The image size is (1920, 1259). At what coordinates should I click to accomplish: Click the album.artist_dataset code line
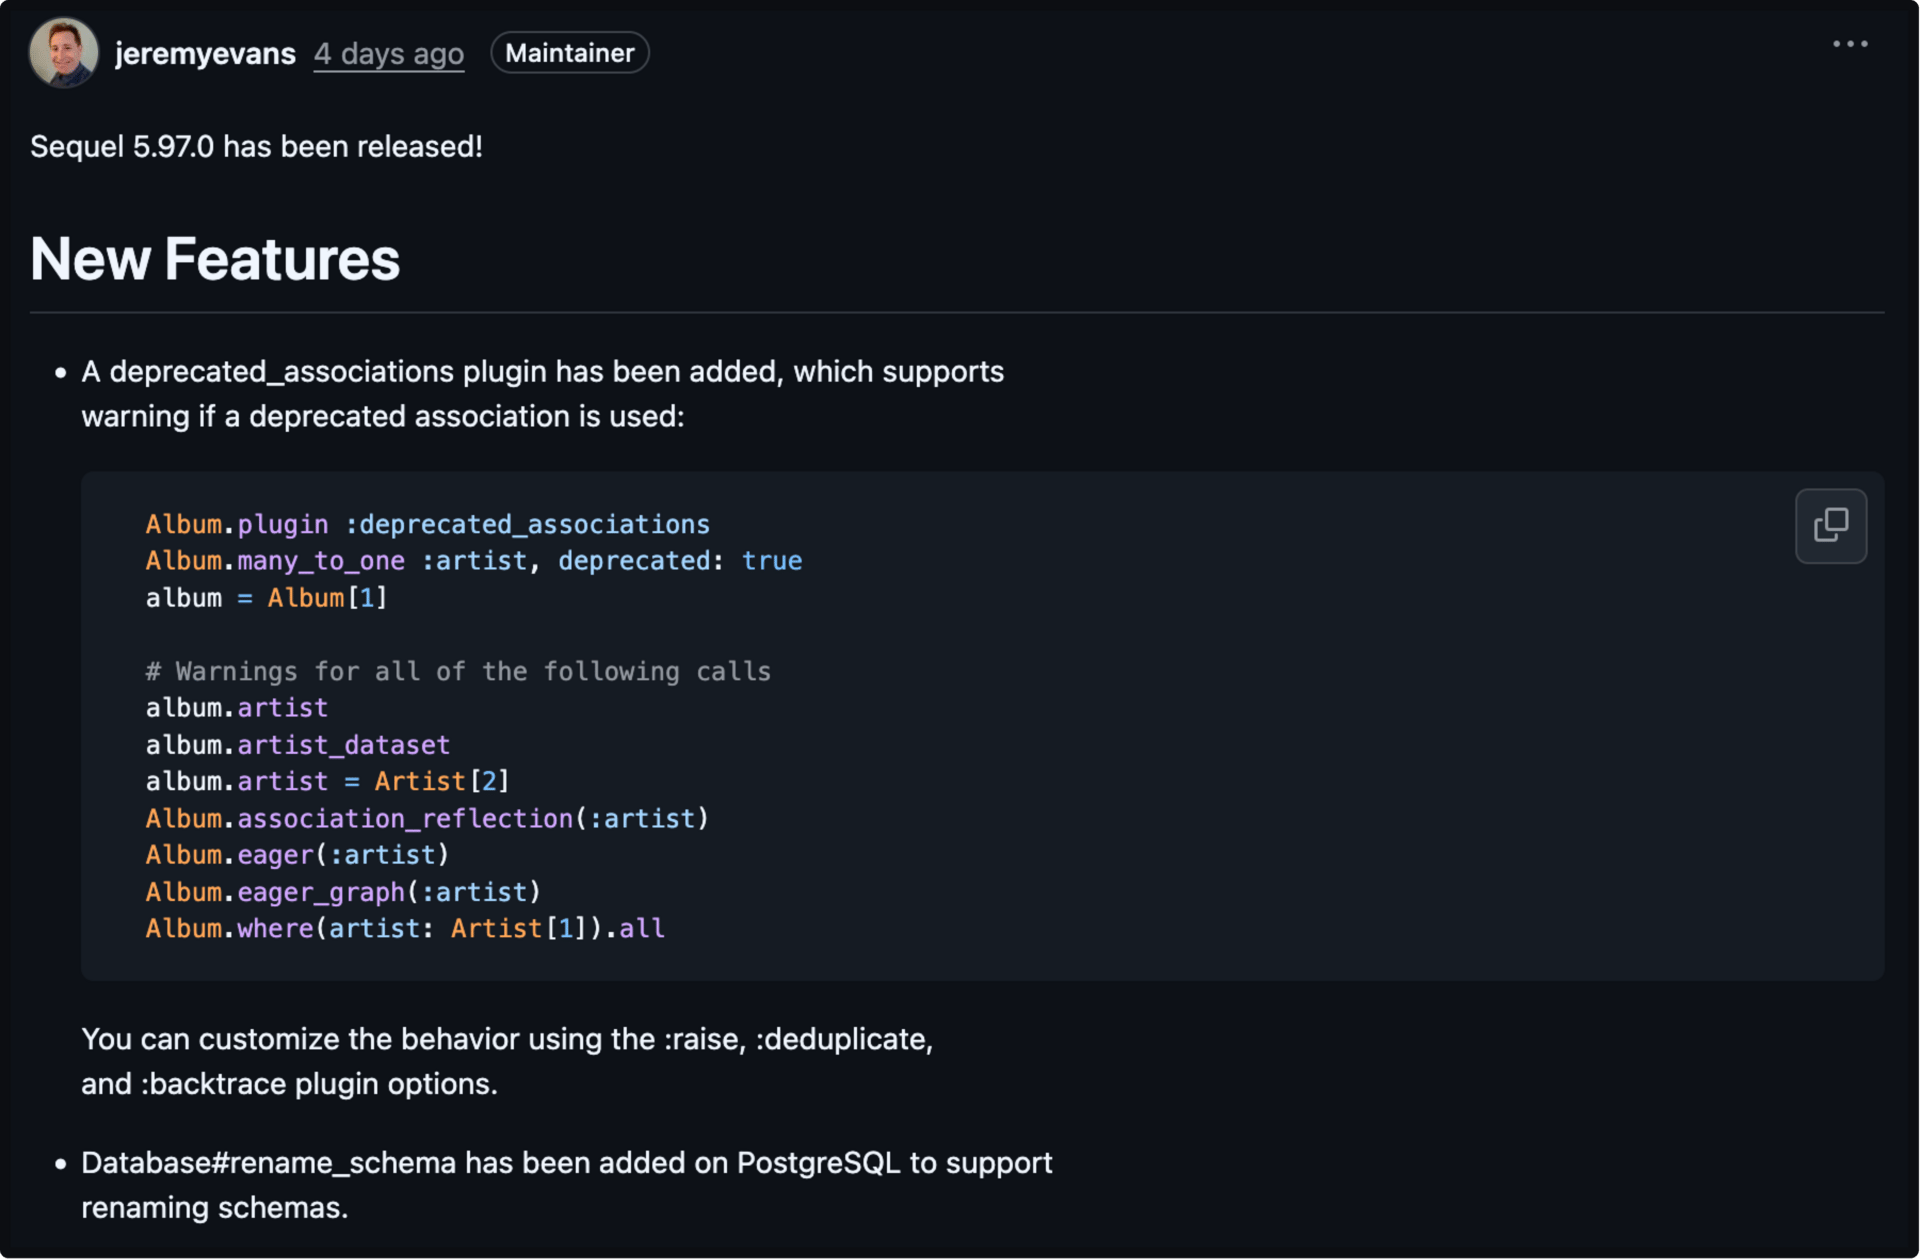298,745
